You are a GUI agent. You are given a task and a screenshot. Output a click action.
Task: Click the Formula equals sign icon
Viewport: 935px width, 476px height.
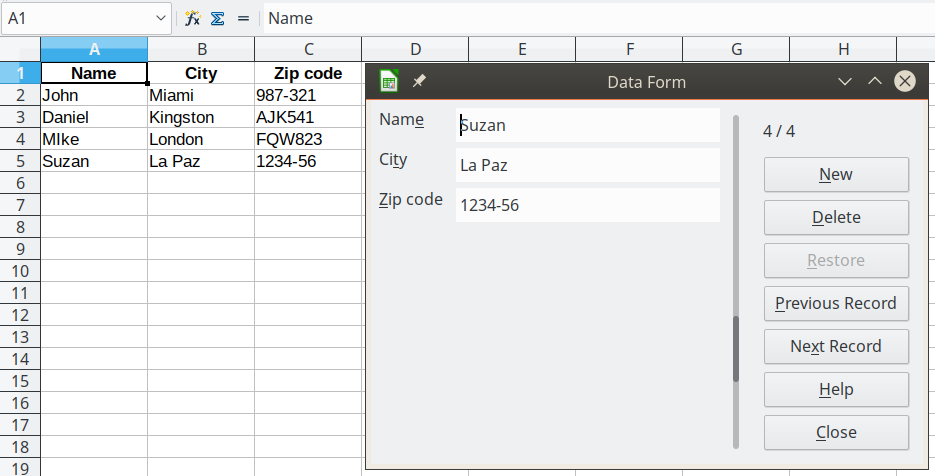[242, 18]
